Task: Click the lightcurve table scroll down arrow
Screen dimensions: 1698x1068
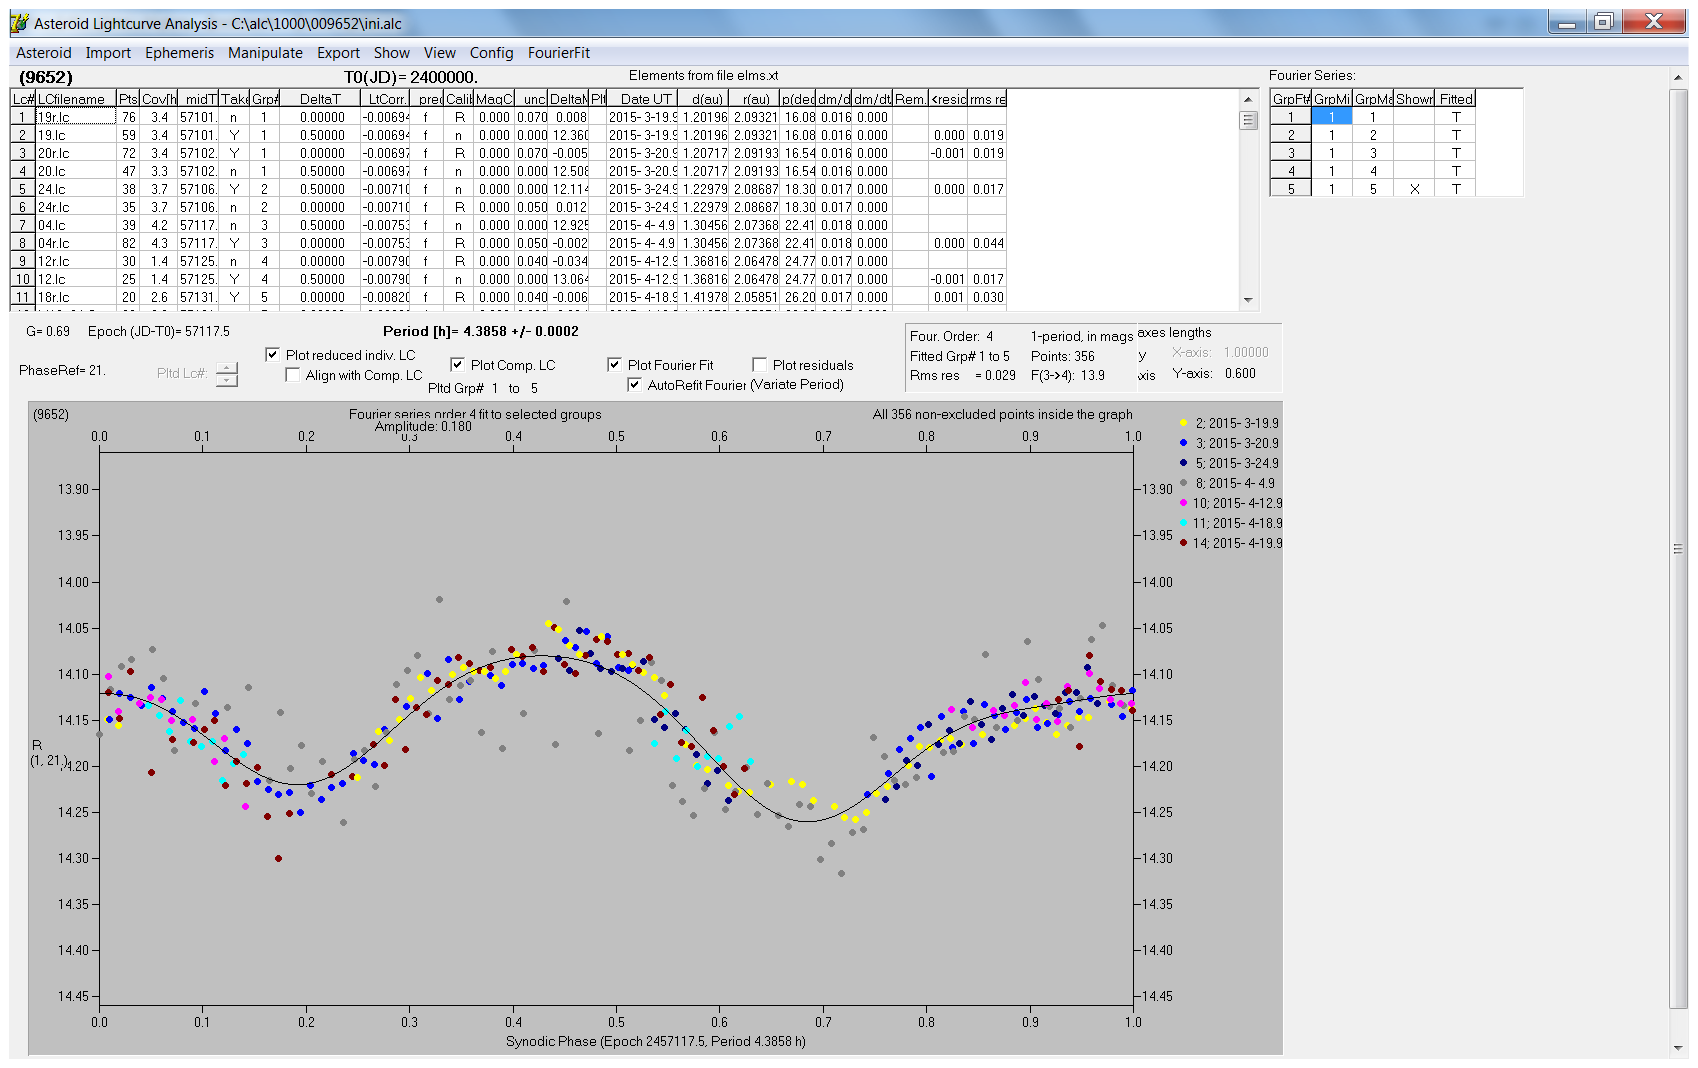Action: click(x=1248, y=299)
